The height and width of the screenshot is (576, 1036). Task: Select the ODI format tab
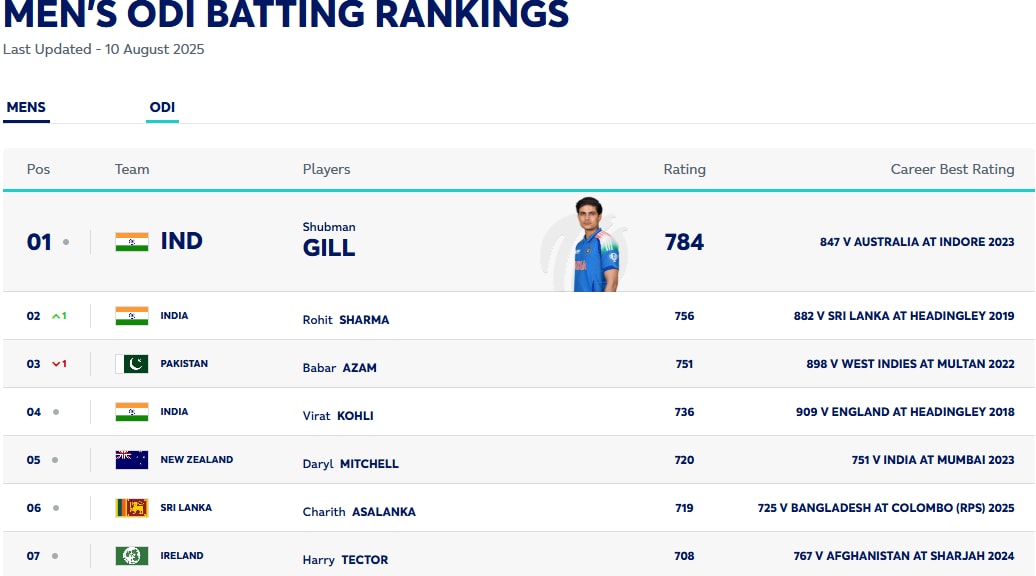tap(162, 108)
